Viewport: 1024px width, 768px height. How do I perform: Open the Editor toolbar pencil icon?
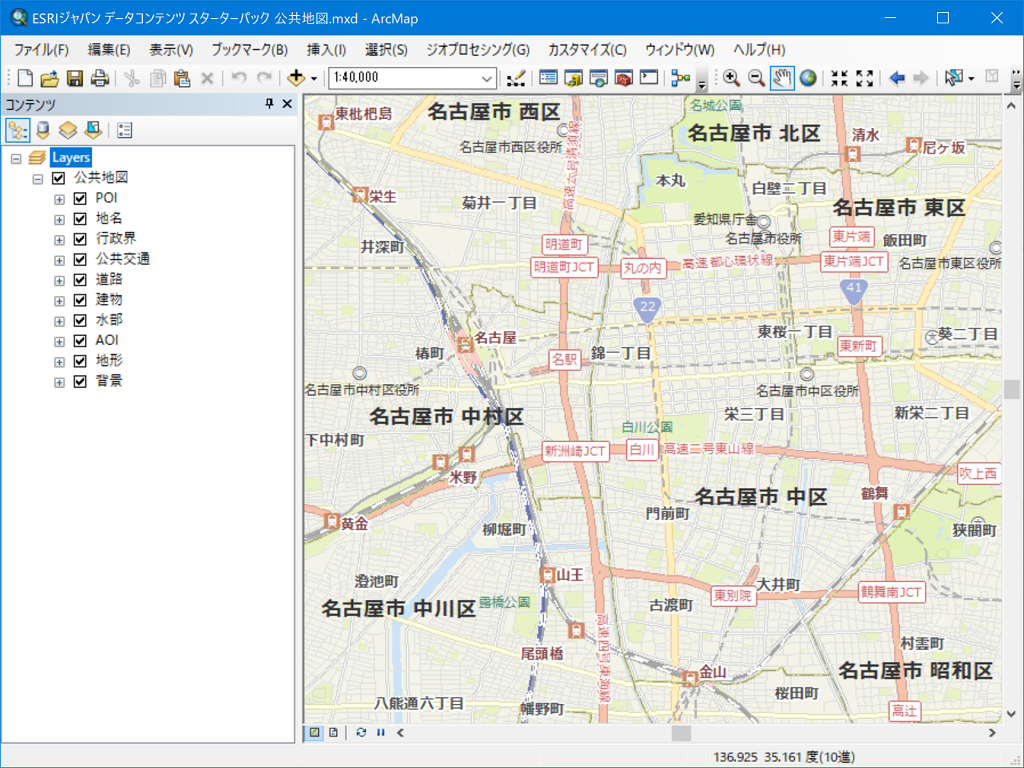[516, 78]
